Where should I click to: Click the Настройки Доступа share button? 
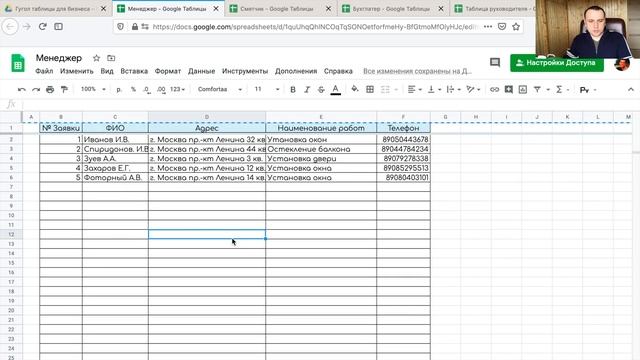[x=557, y=63]
